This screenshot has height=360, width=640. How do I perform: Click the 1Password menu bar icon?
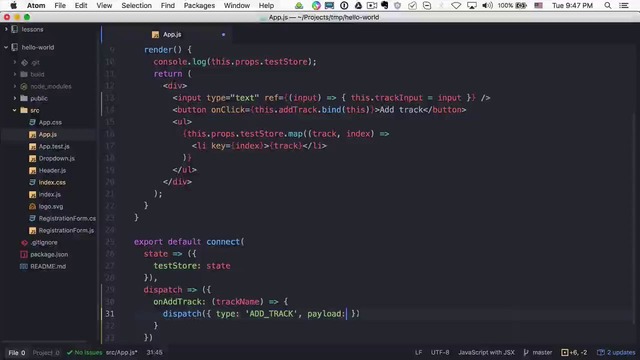coord(344,5)
